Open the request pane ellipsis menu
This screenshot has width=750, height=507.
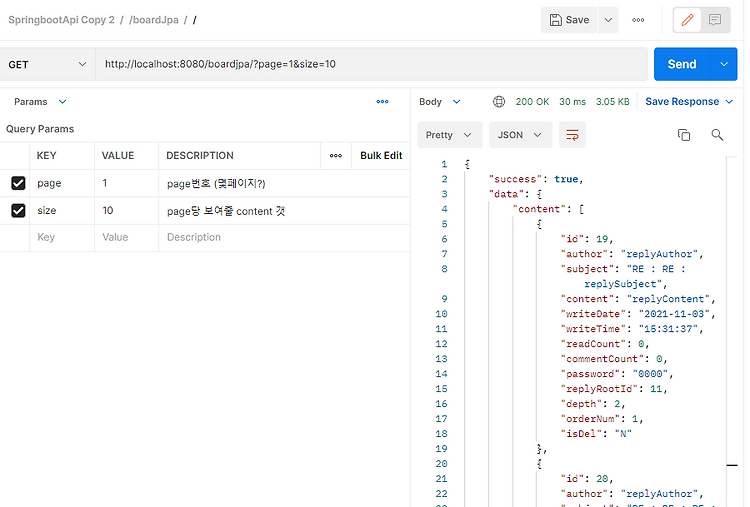pyautogui.click(x=382, y=101)
